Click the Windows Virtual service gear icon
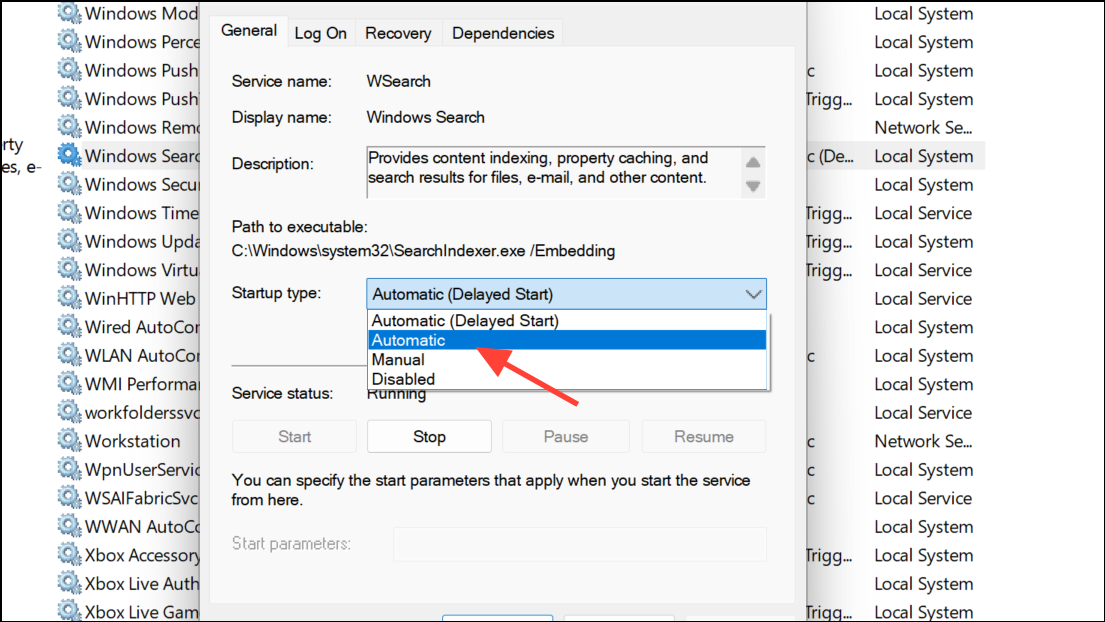Image resolution: width=1105 pixels, height=622 pixels. pyautogui.click(x=69, y=269)
